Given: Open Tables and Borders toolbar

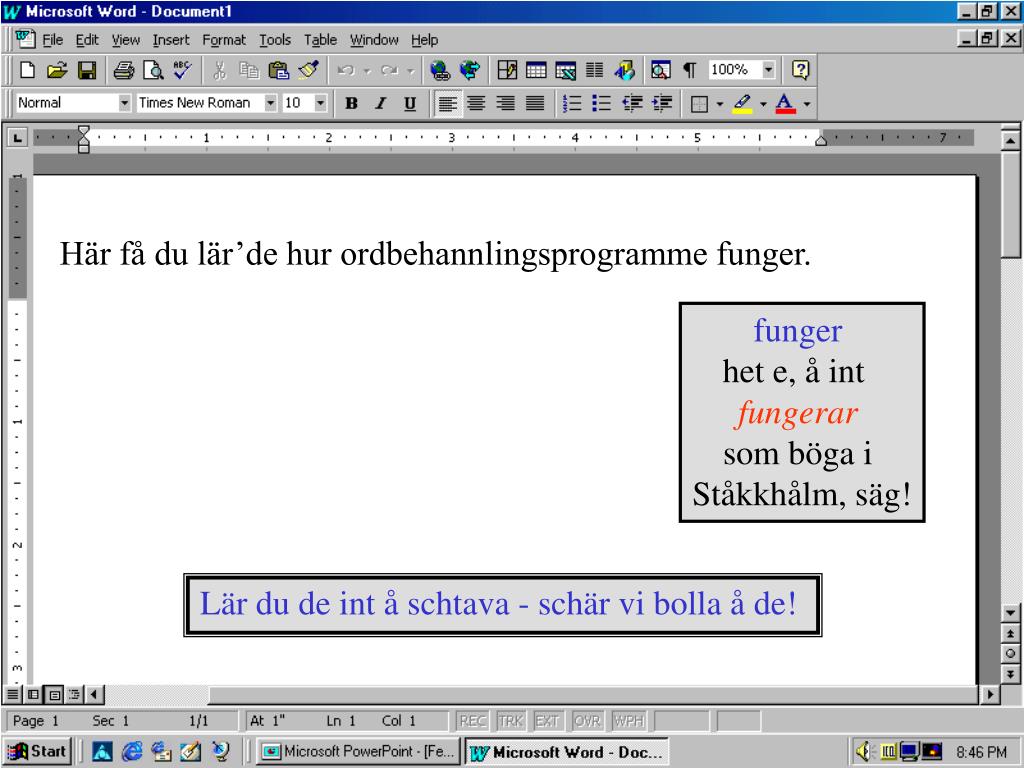Looking at the screenshot, I should pyautogui.click(x=507, y=69).
